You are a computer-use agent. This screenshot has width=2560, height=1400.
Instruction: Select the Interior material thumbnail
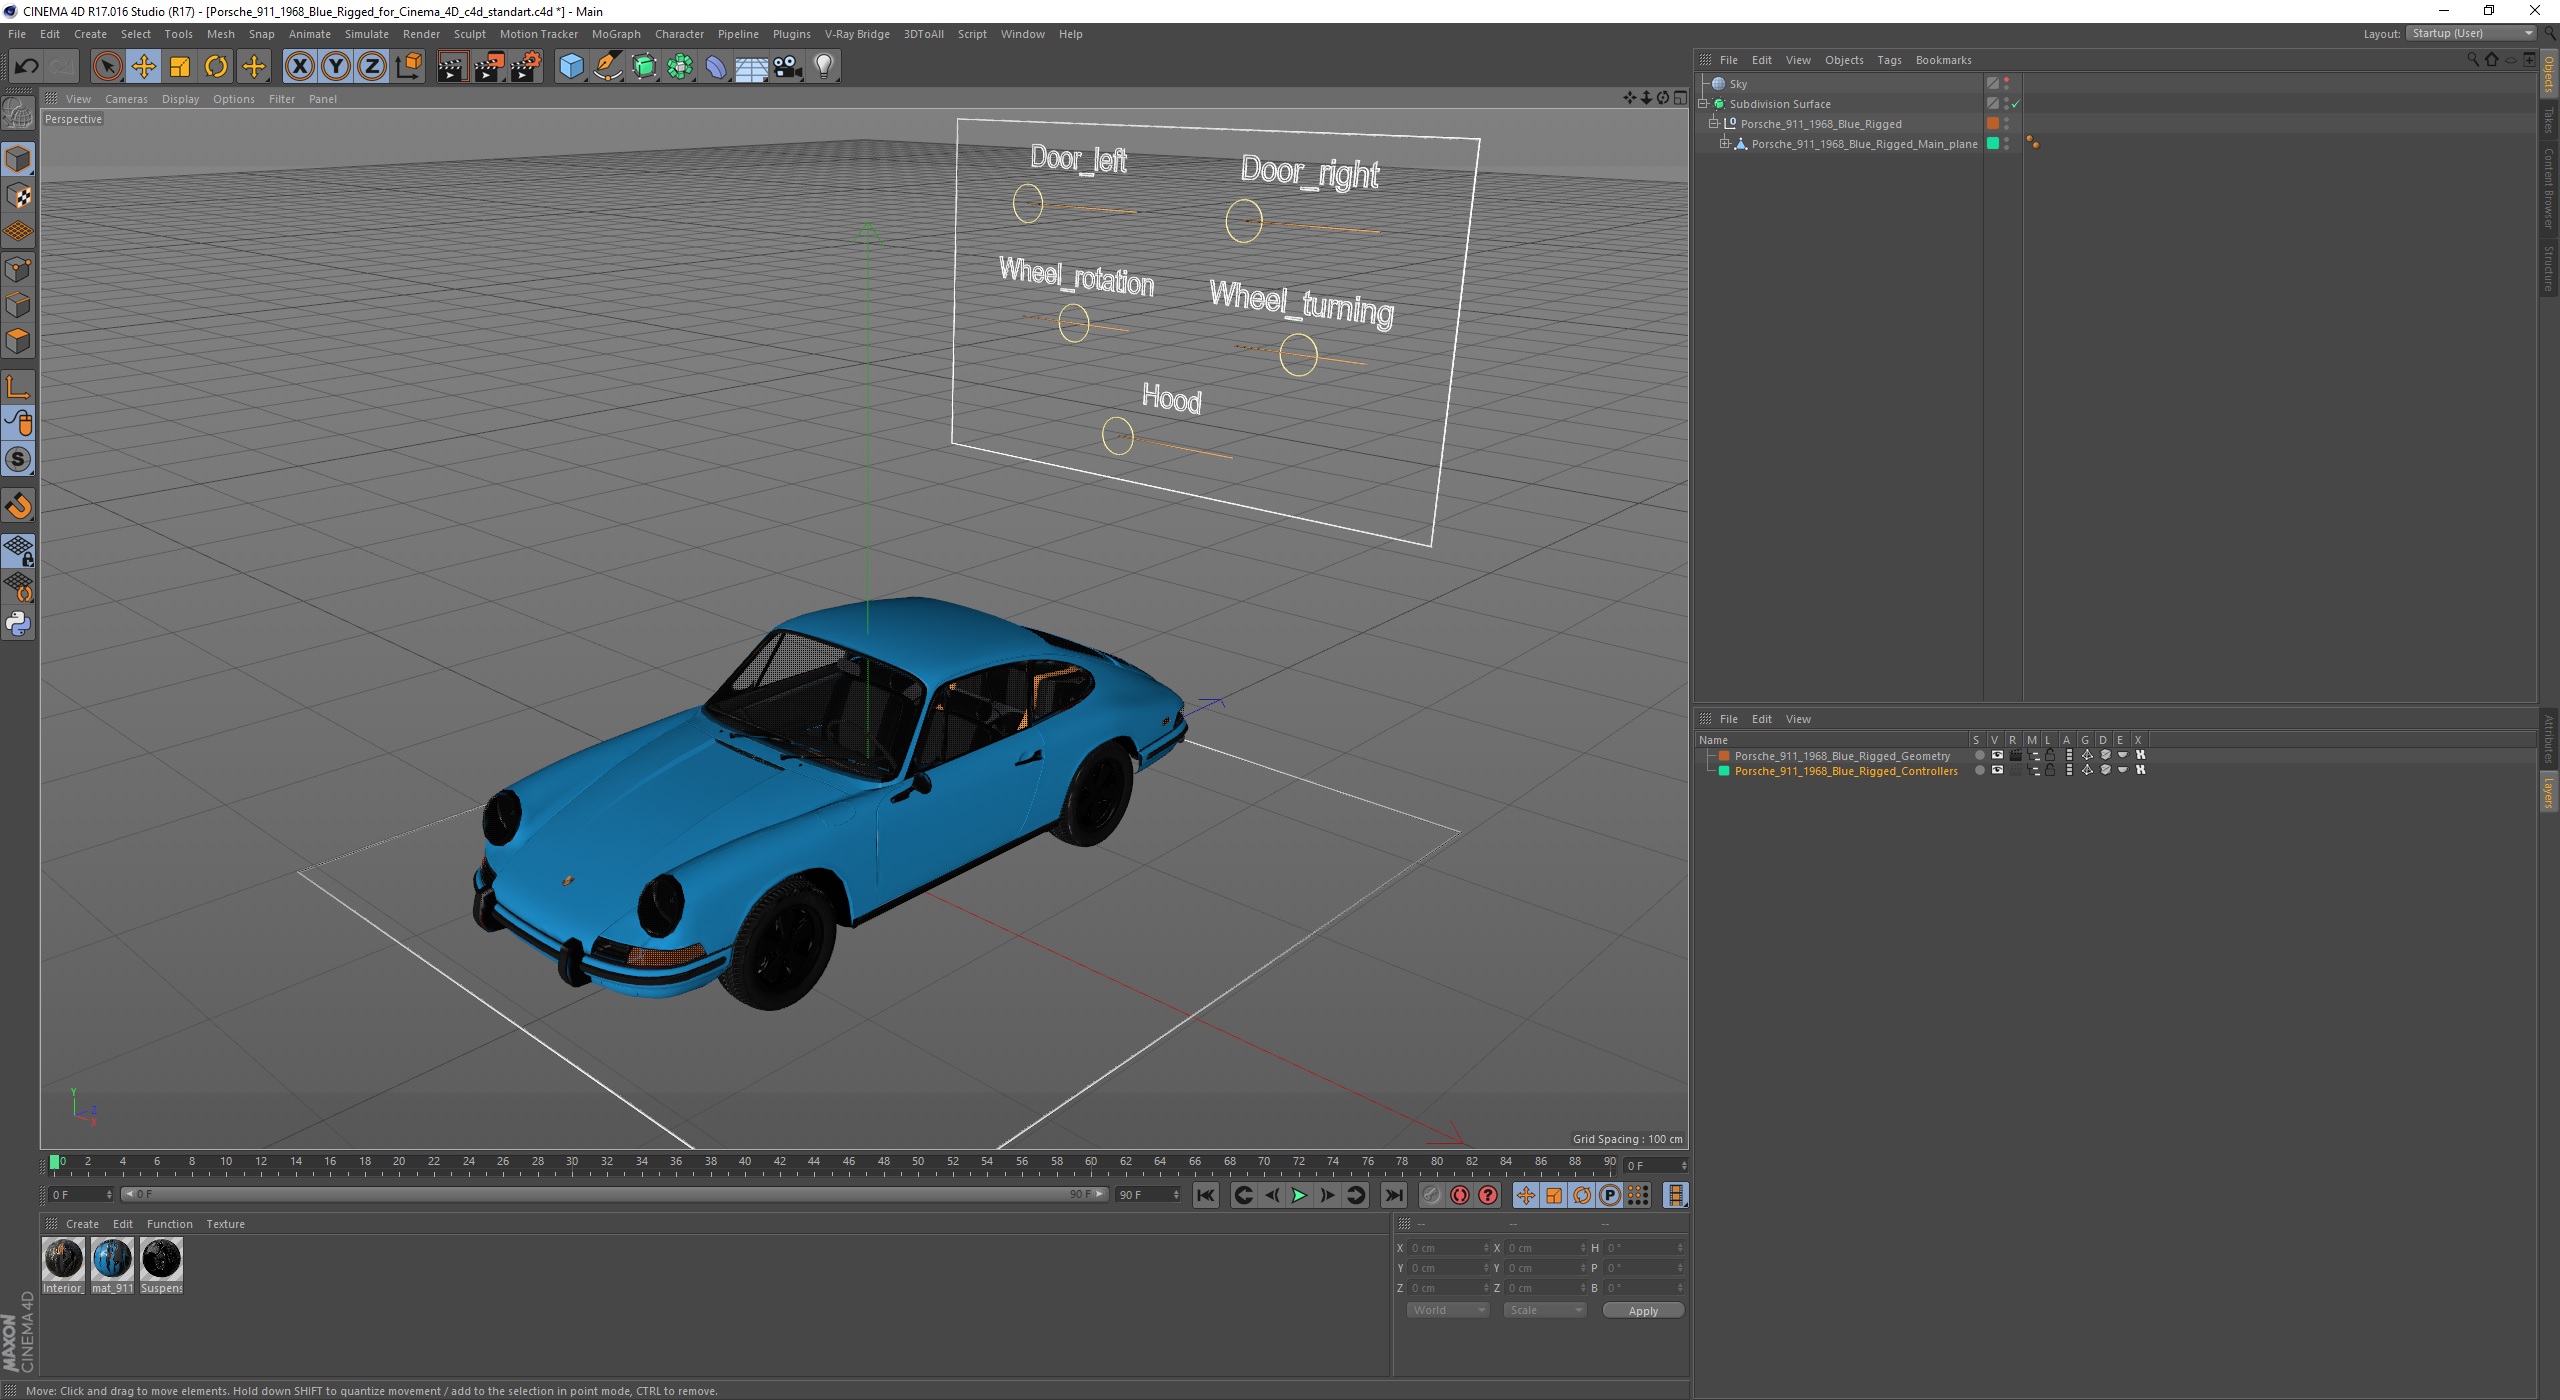pos(63,1259)
